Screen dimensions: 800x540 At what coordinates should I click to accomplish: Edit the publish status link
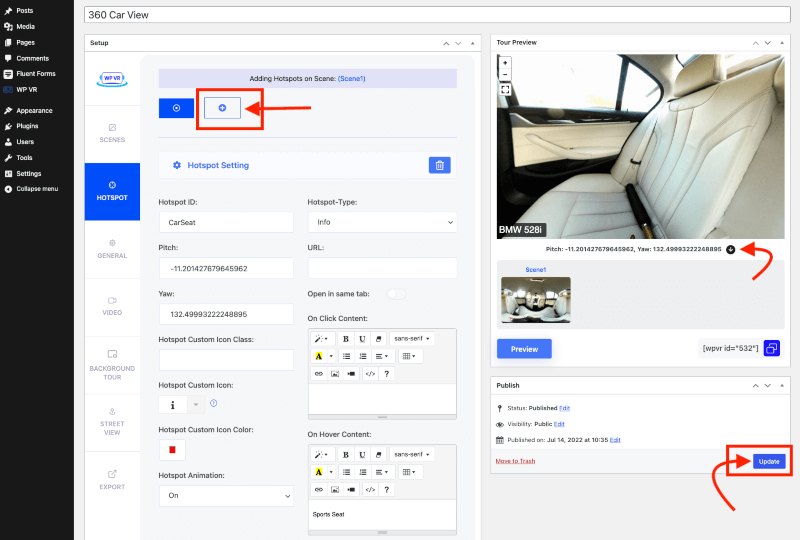[x=564, y=408]
